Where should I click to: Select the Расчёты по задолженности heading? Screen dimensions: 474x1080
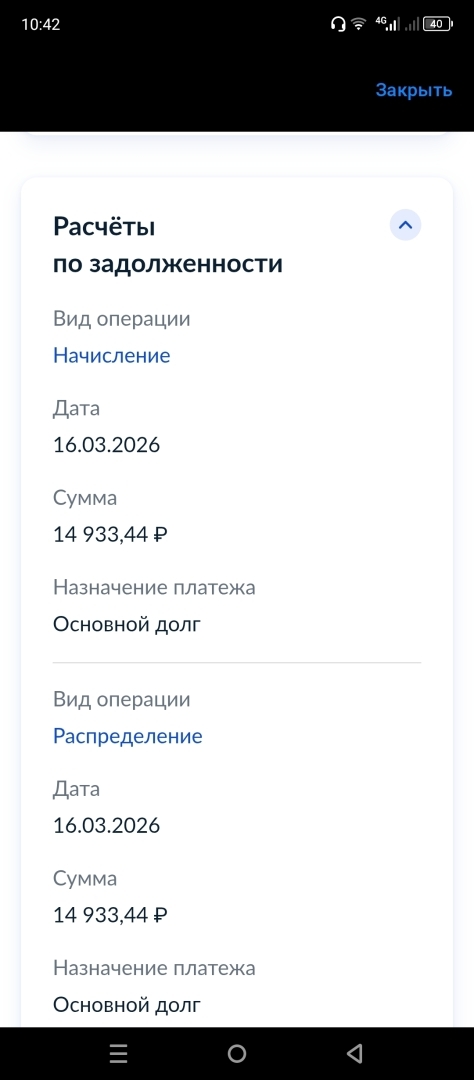pos(167,245)
